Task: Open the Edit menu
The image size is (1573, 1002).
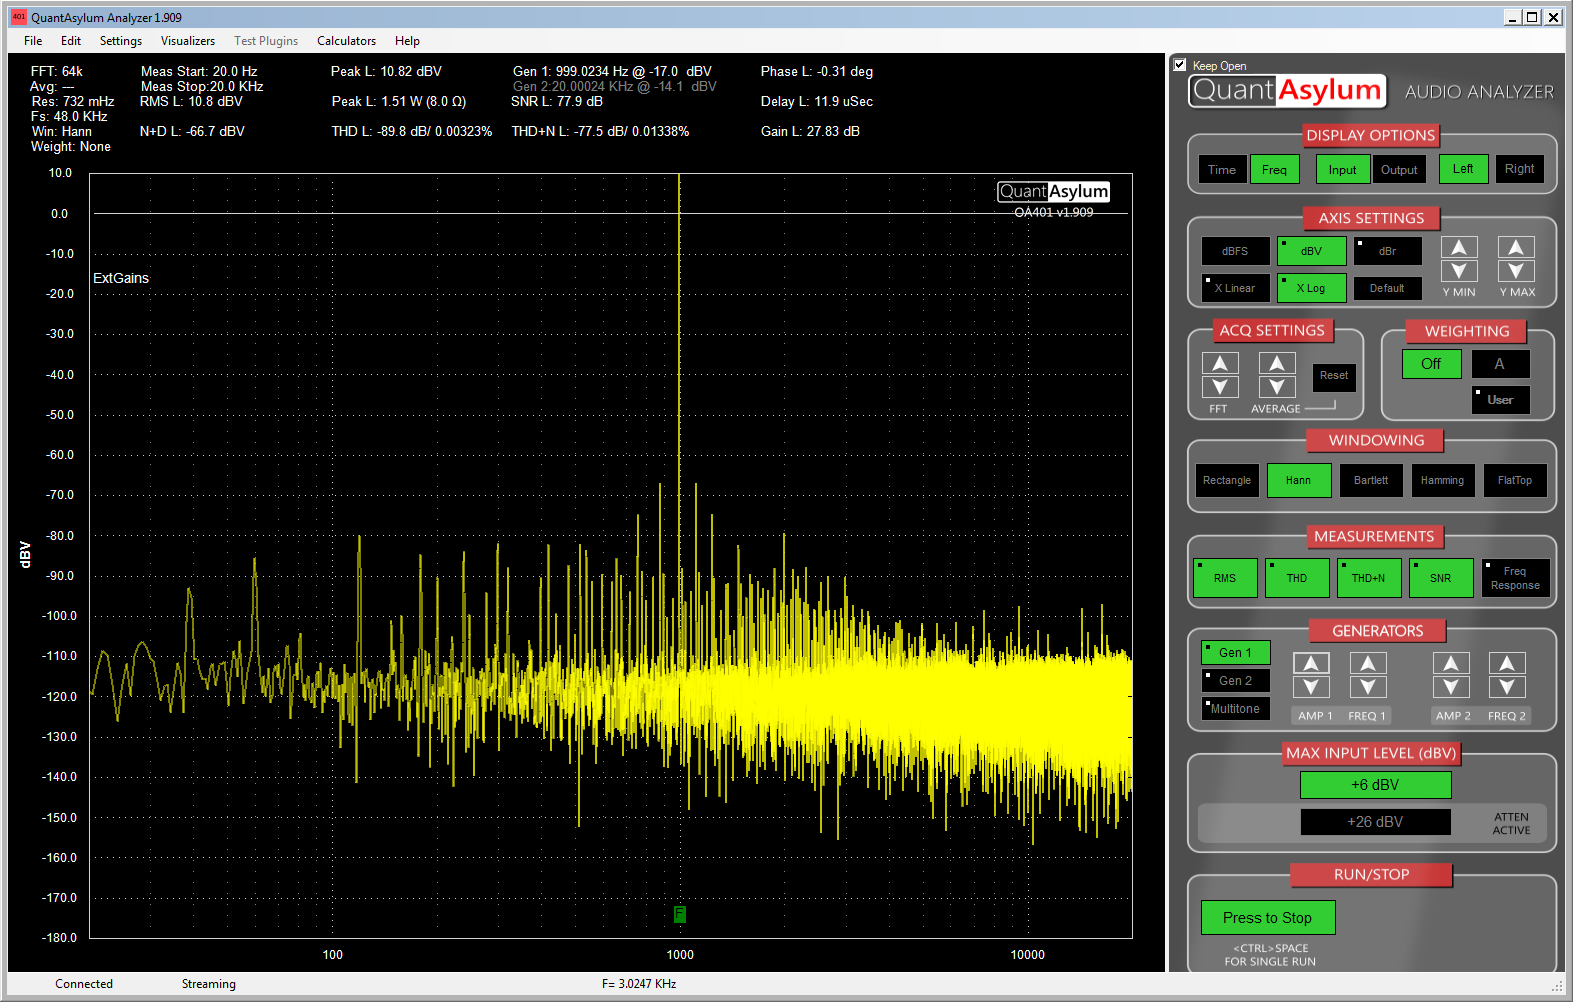Action: click(71, 41)
